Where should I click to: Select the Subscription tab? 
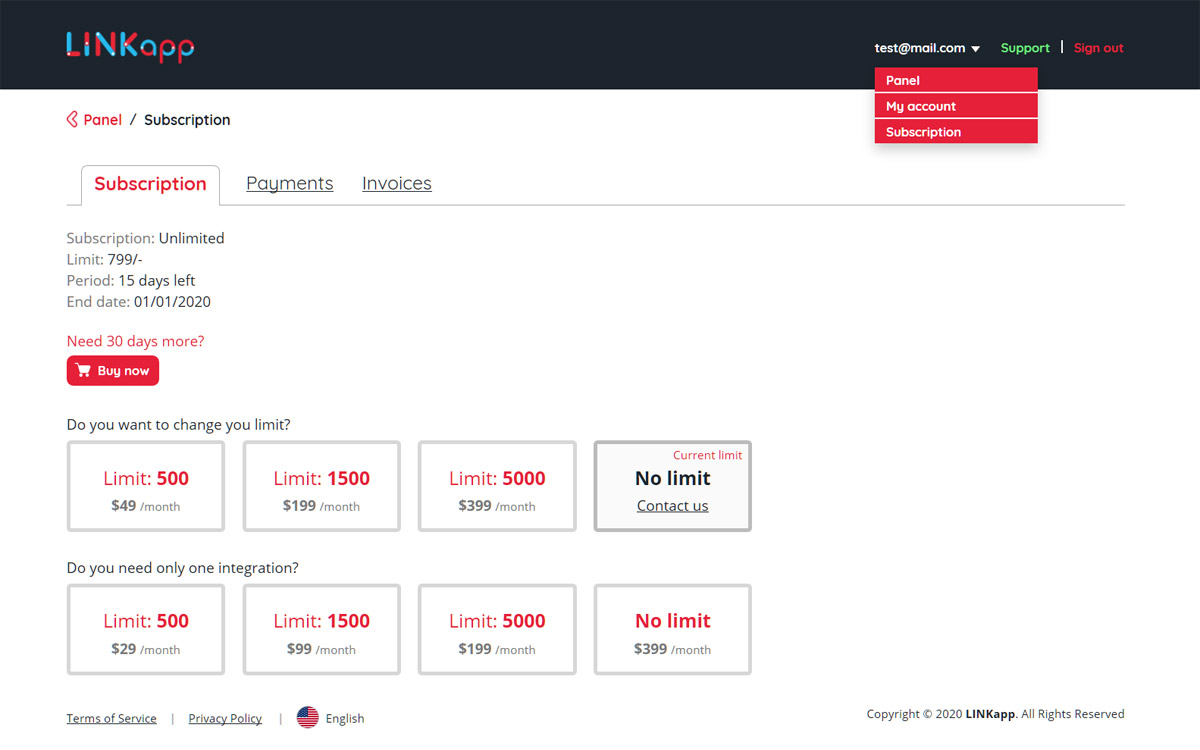pyautogui.click(x=150, y=185)
